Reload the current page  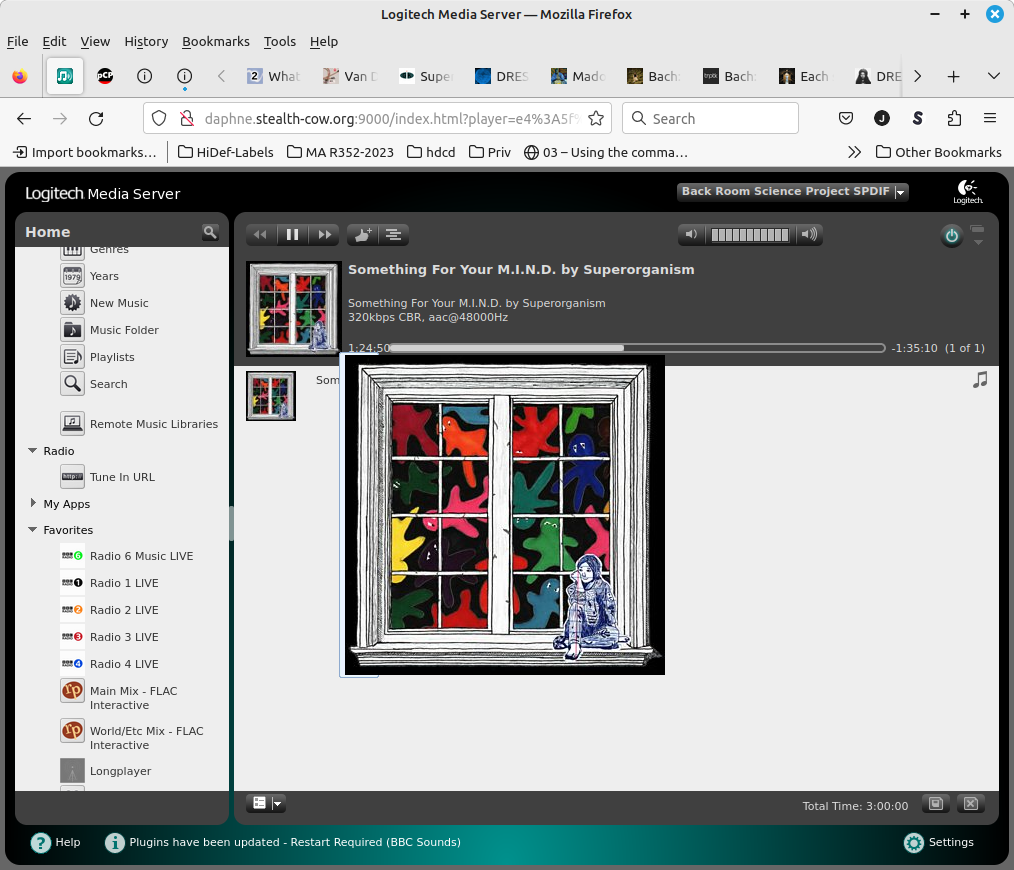coord(96,118)
